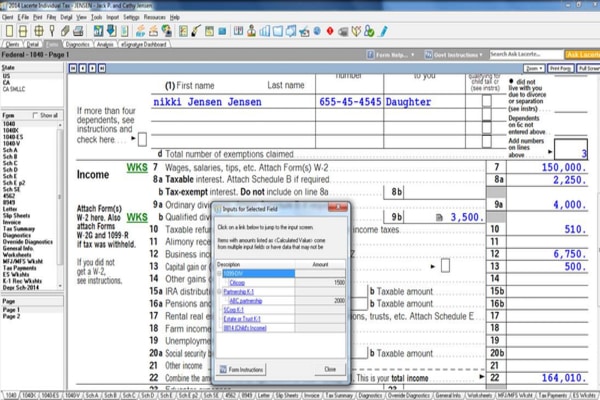Click the blank page toolbar icon
This screenshot has height=400, width=600.
pyautogui.click(x=10, y=31)
